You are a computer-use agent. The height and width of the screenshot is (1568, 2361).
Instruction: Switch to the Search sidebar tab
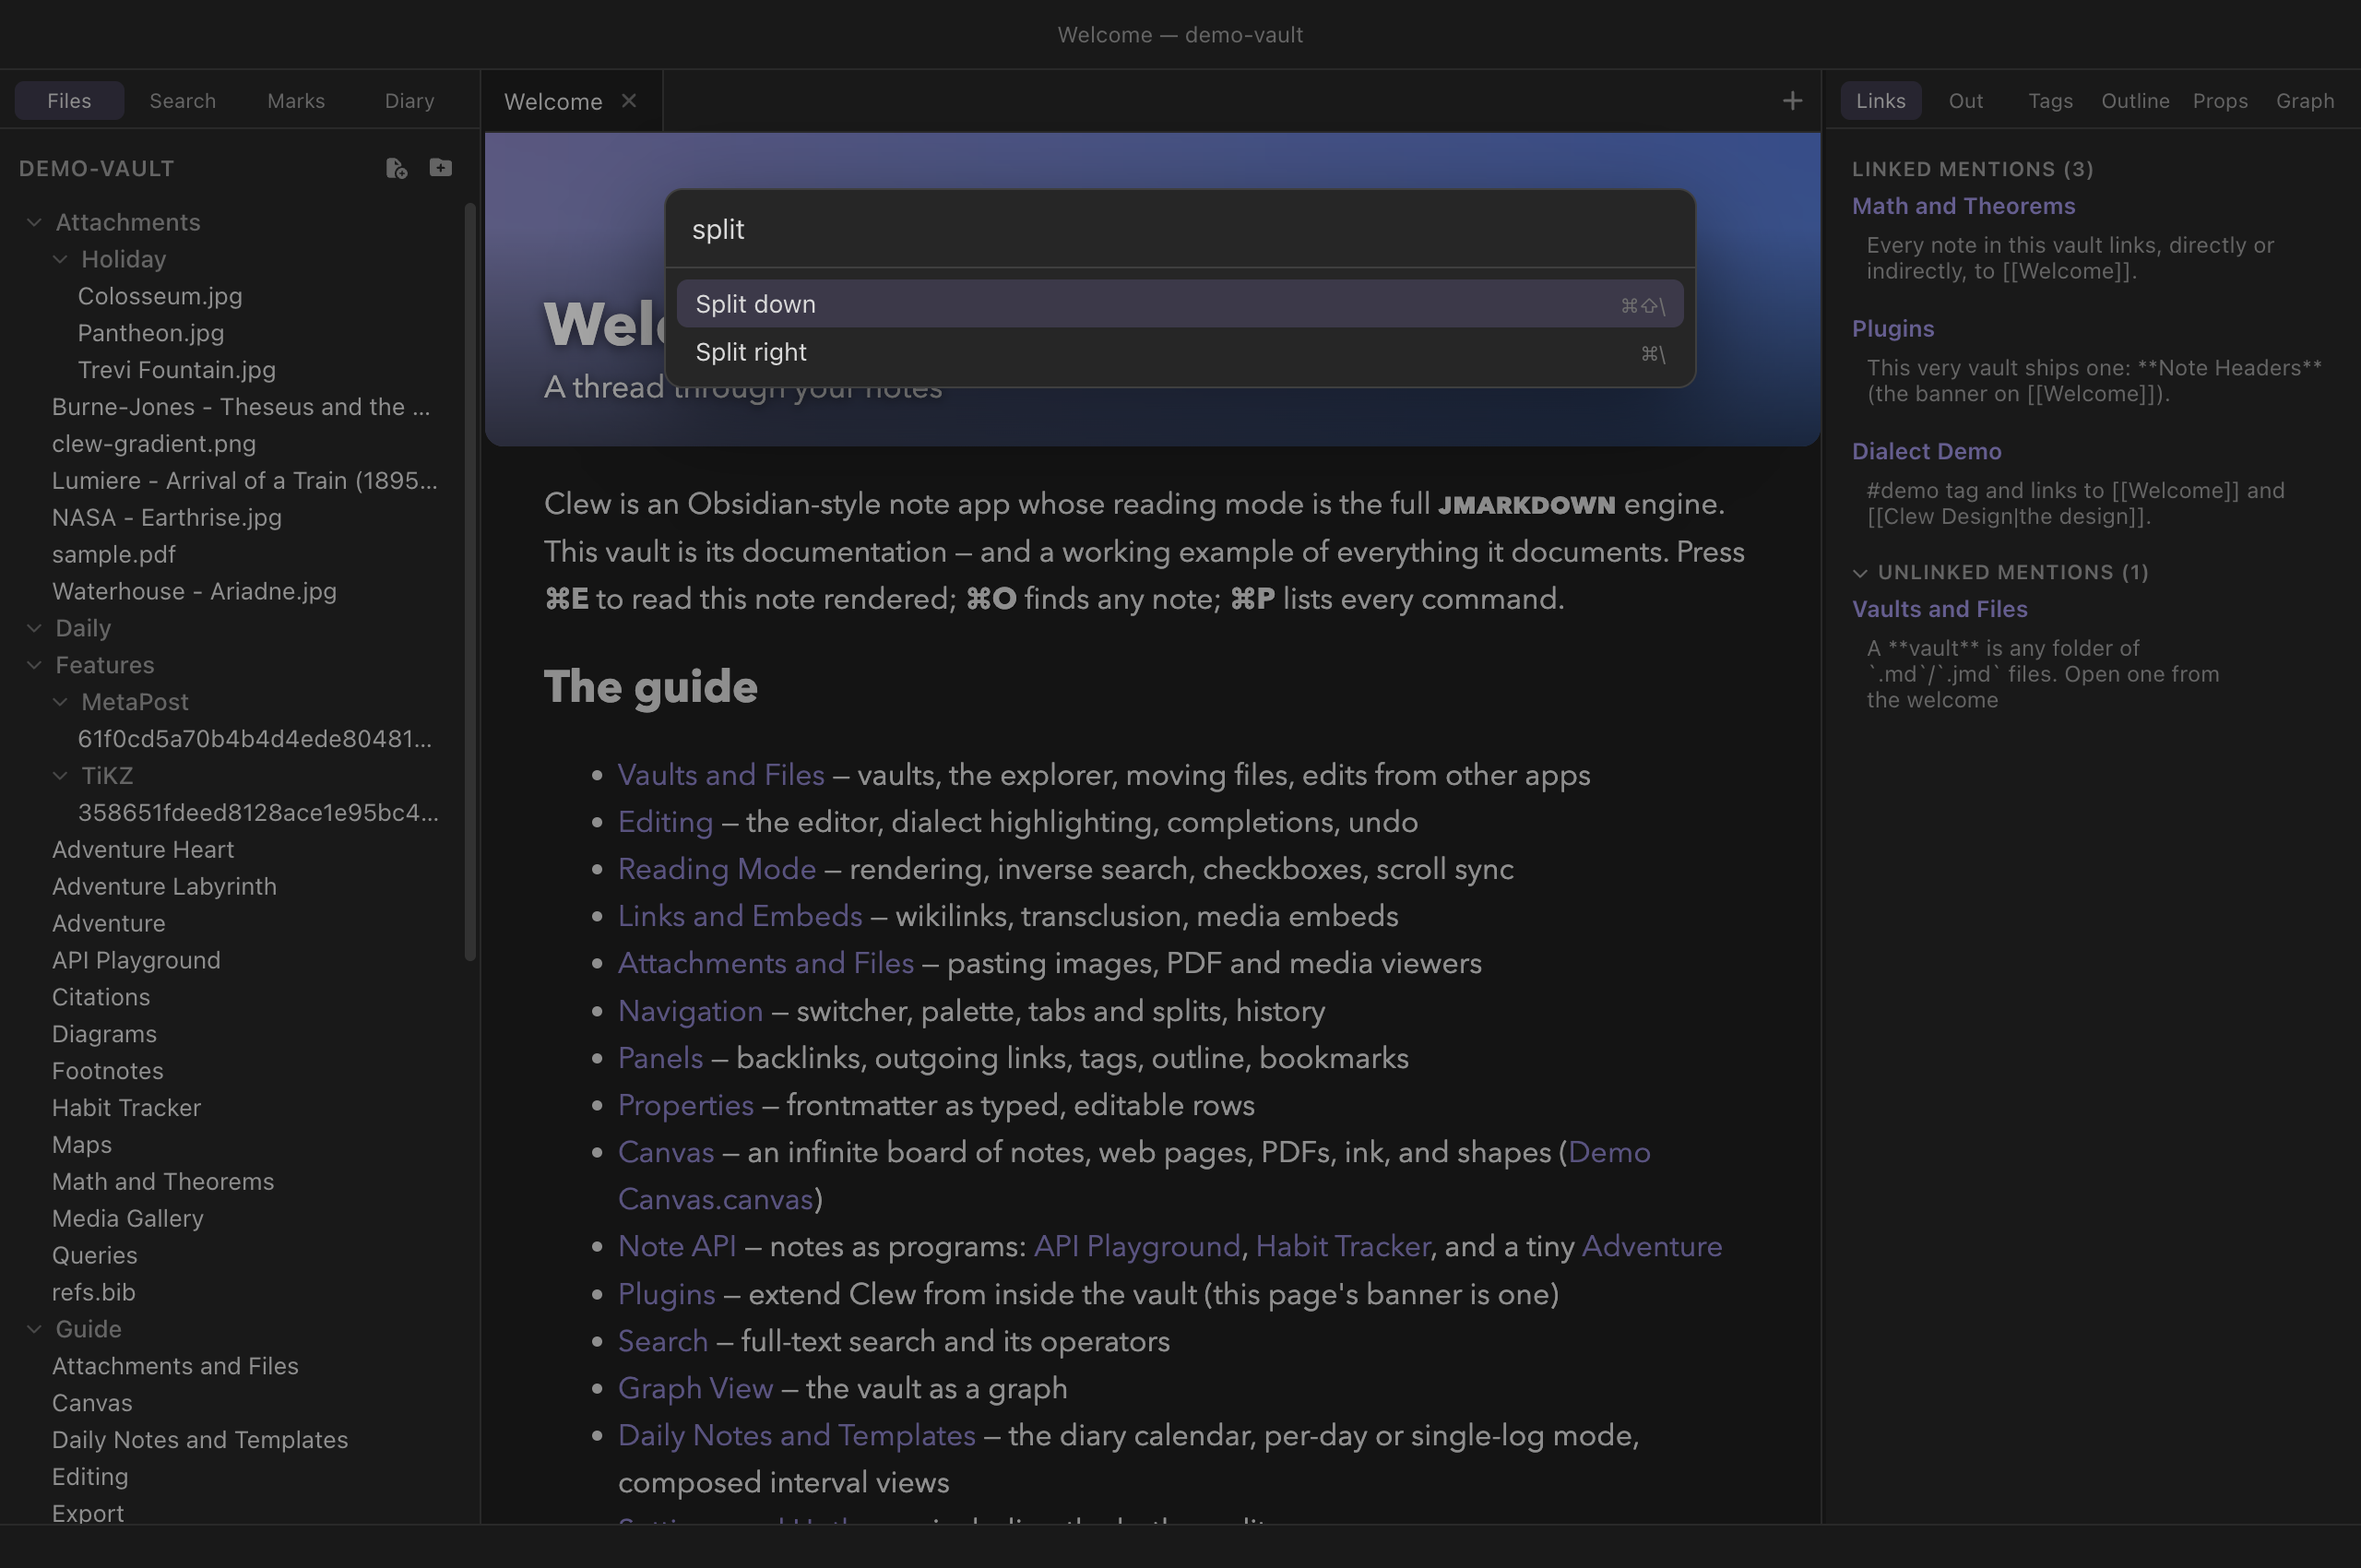[x=183, y=101]
